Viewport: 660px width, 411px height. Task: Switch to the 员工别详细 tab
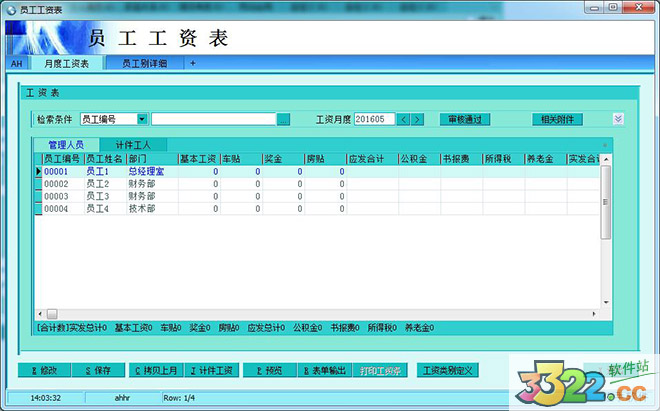tap(144, 64)
